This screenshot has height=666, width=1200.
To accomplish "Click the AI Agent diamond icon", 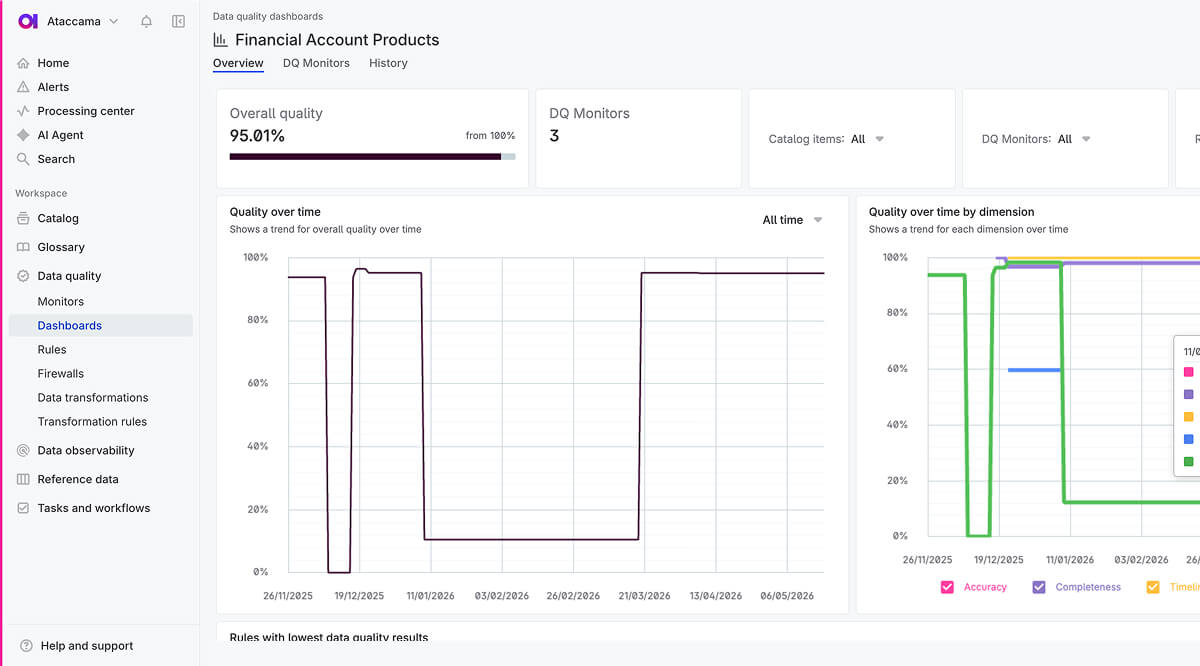I will point(23,135).
